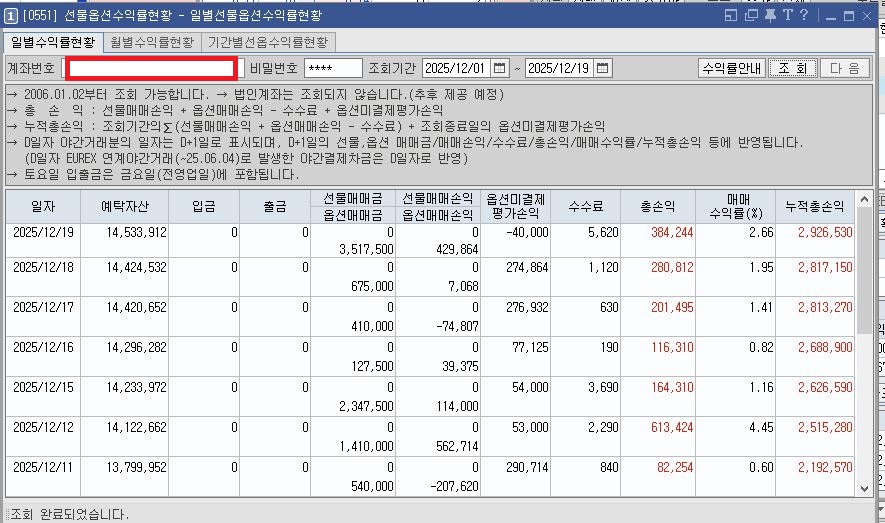The width and height of the screenshot is (885, 523).
Task: Click the 옵션미결제 평가손익 column header
Action: (515, 206)
